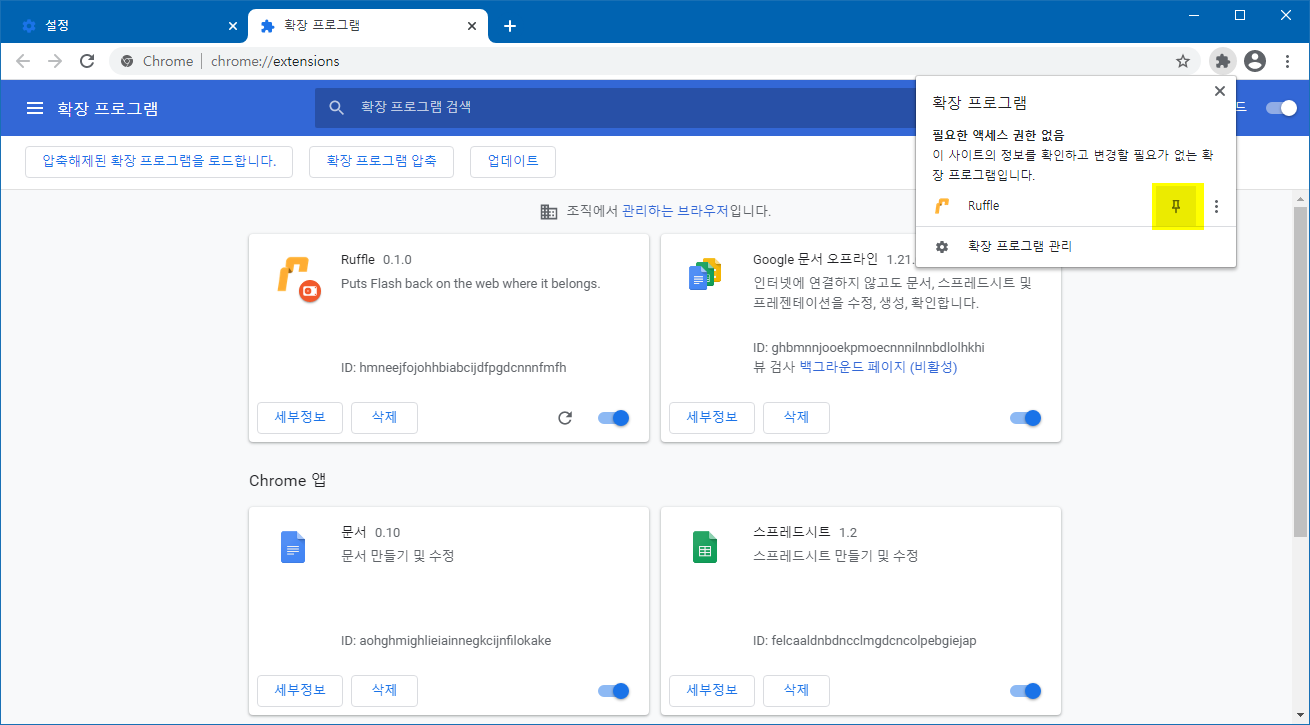1310x725 pixels.
Task: Remove Ruffle with 삭제 button
Action: (x=384, y=417)
